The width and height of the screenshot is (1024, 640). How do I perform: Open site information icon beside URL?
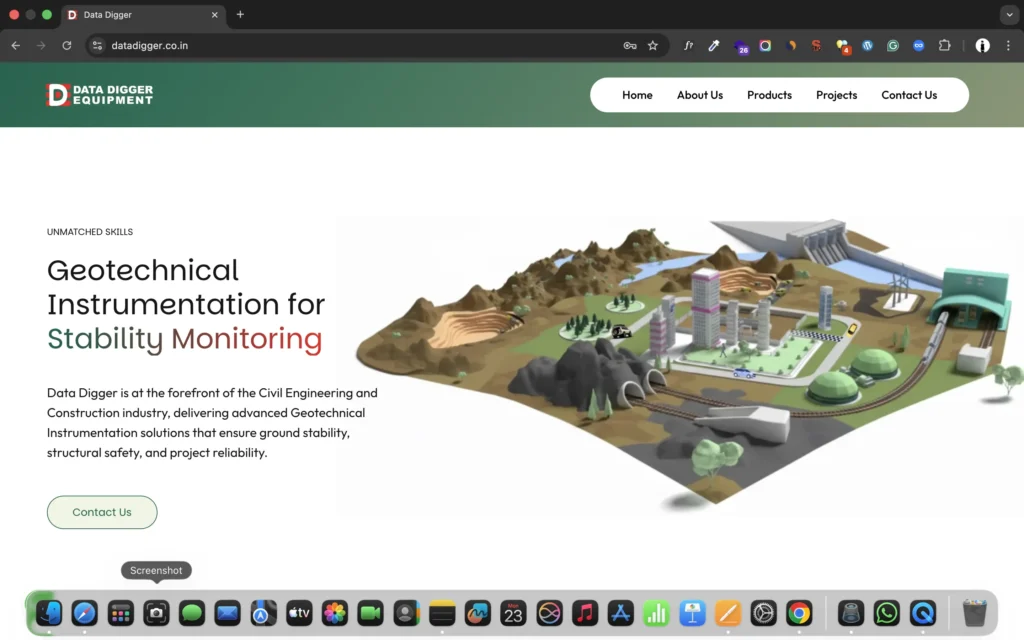[97, 46]
